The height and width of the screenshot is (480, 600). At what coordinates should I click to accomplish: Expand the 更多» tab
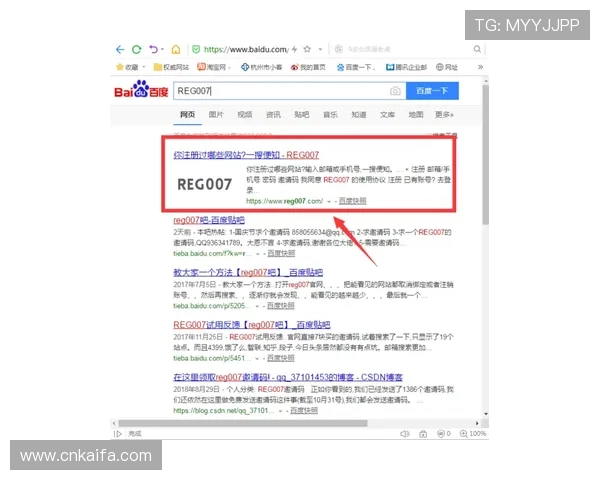tap(444, 114)
